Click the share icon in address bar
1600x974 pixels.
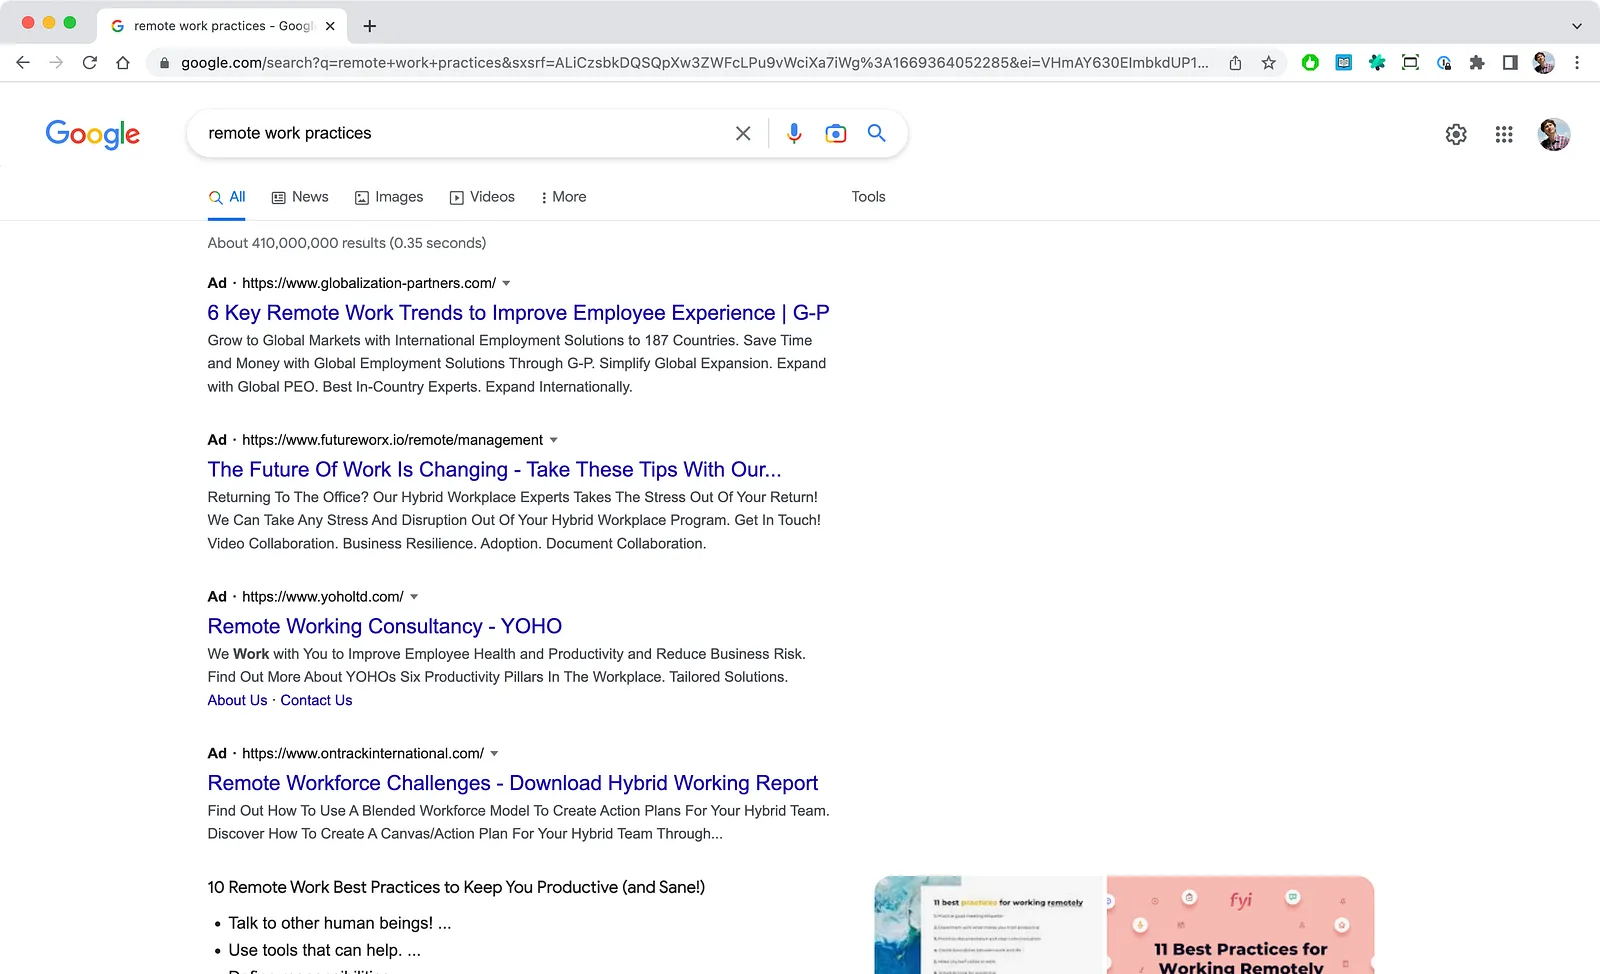[x=1235, y=62]
